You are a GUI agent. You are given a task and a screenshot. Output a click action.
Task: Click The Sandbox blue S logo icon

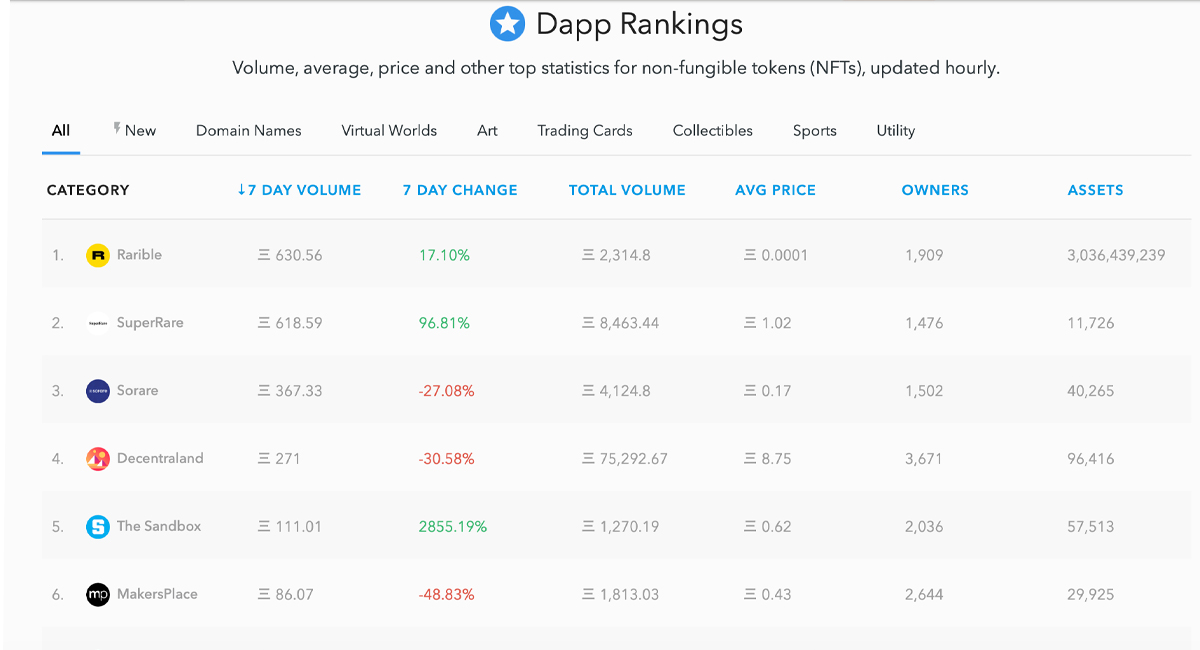[x=97, y=527]
